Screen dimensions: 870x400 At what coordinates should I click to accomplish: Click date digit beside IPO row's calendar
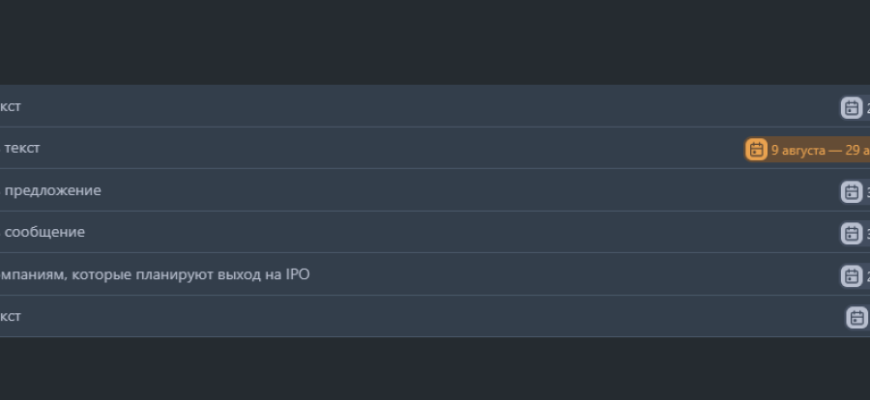(x=867, y=276)
